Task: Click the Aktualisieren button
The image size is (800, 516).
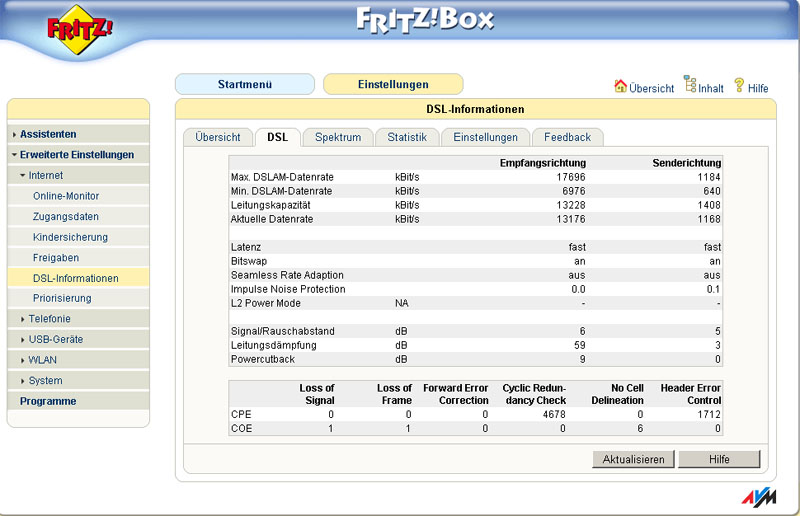Action: pyautogui.click(x=633, y=459)
